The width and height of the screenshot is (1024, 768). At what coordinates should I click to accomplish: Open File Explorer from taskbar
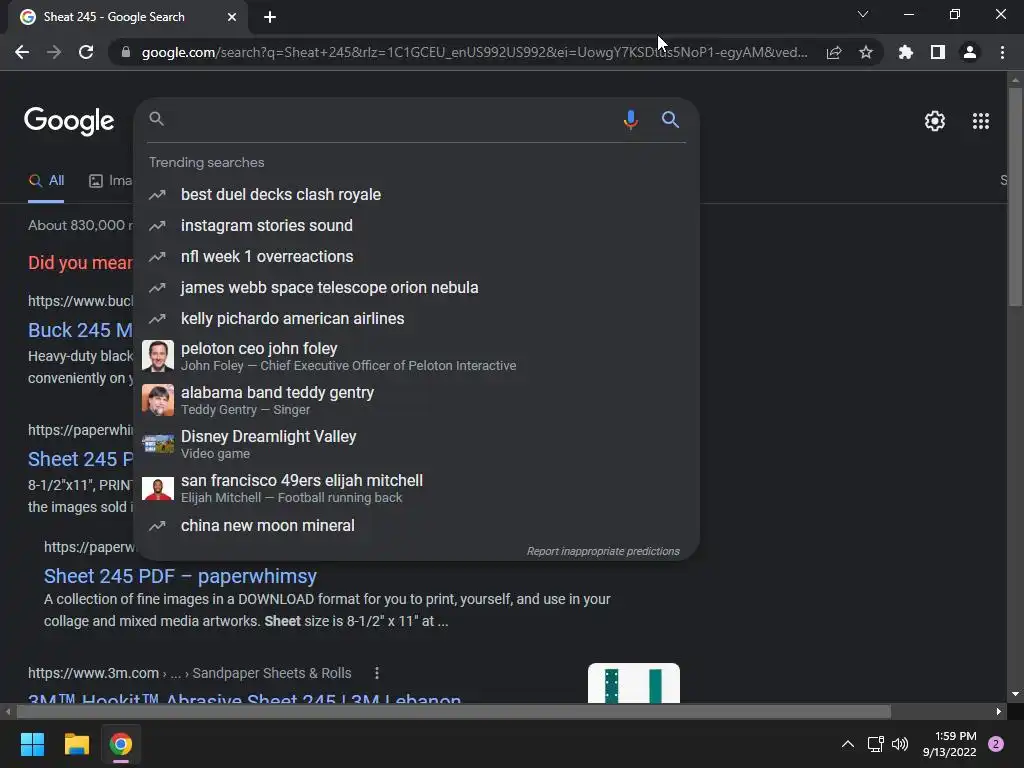pos(76,744)
